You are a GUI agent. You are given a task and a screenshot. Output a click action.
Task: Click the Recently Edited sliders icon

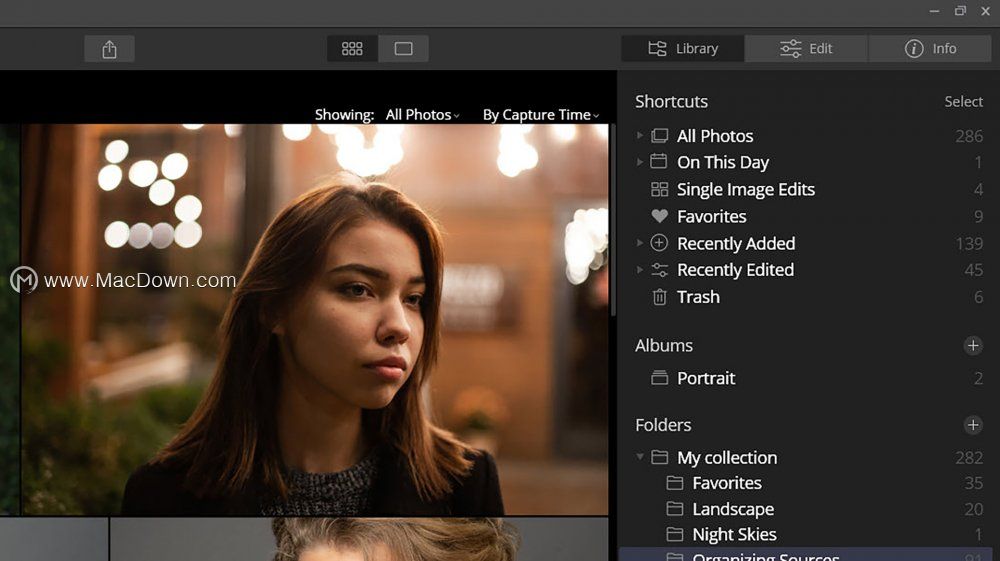(659, 270)
